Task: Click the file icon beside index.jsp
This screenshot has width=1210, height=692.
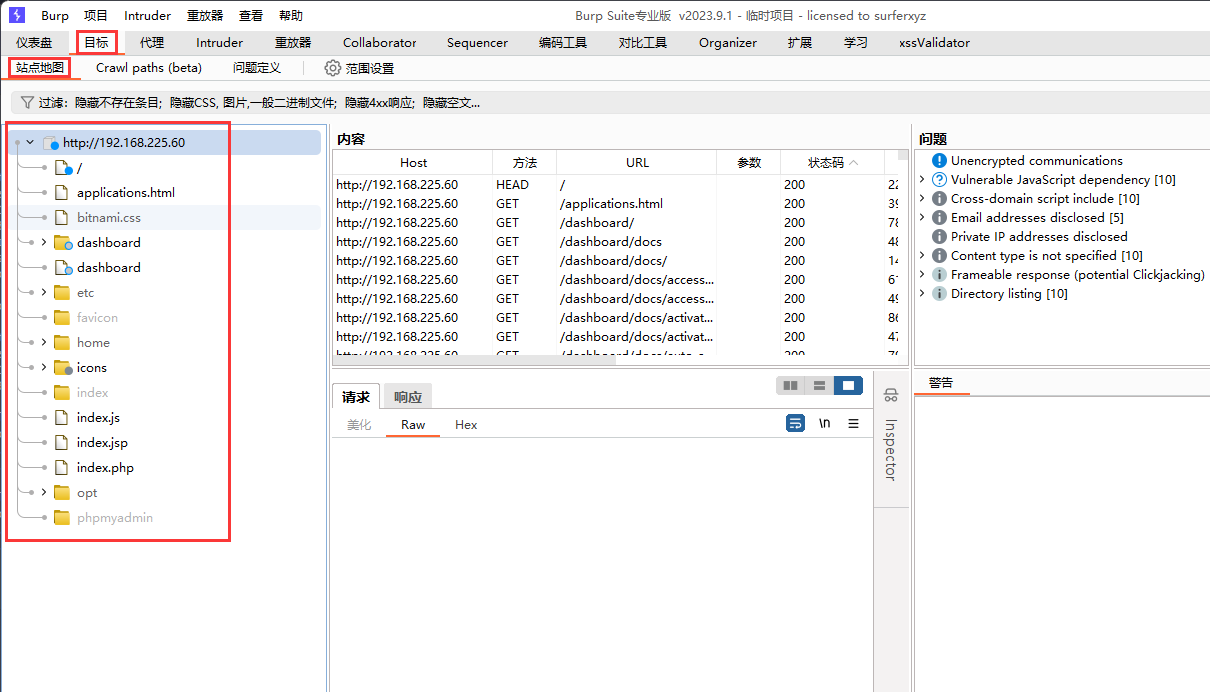Action: 62,443
